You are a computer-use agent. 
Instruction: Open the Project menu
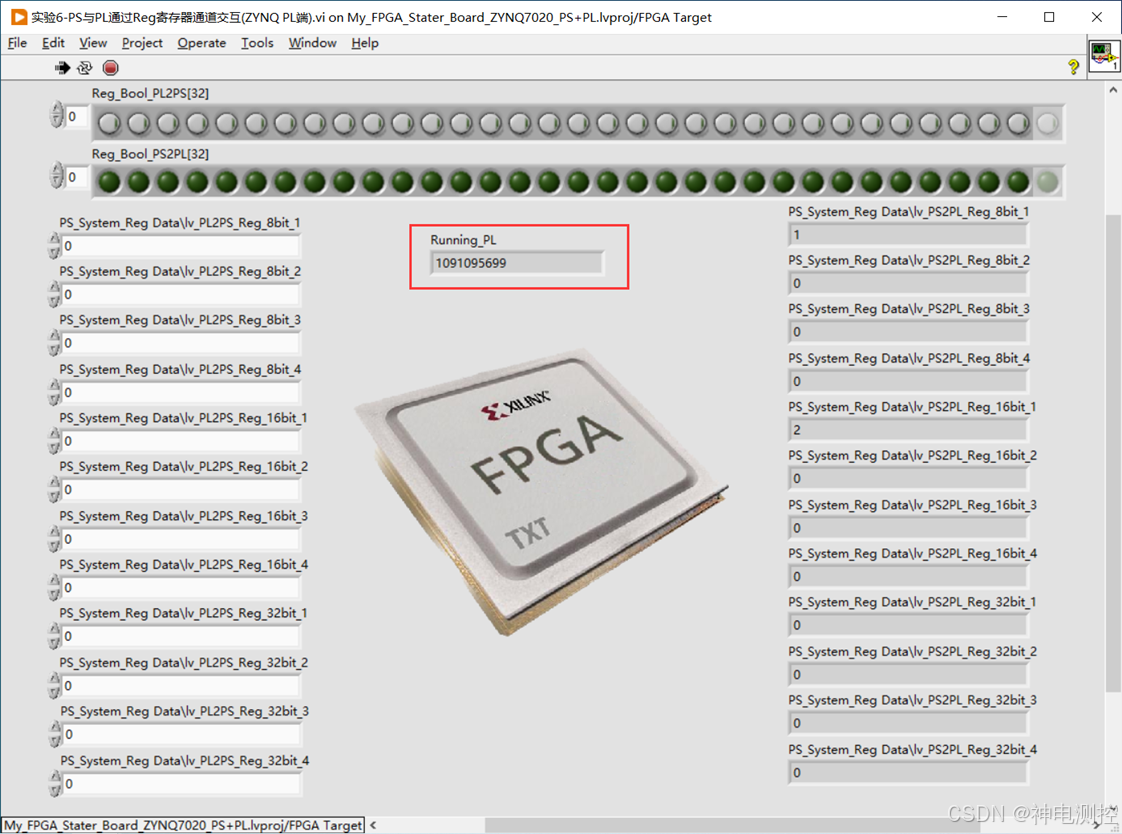pos(142,43)
